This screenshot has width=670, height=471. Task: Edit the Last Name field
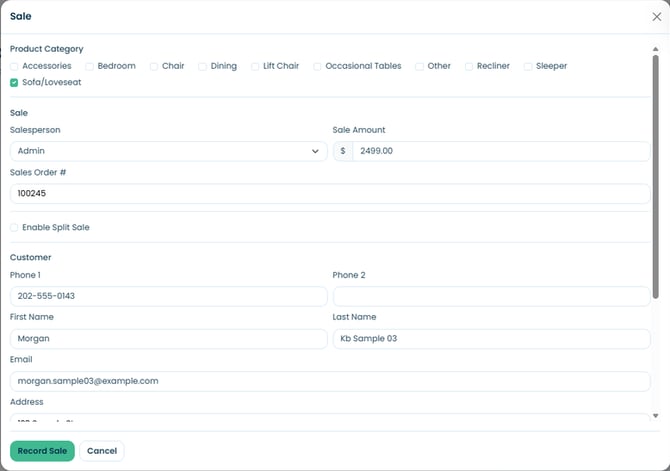[x=492, y=339]
